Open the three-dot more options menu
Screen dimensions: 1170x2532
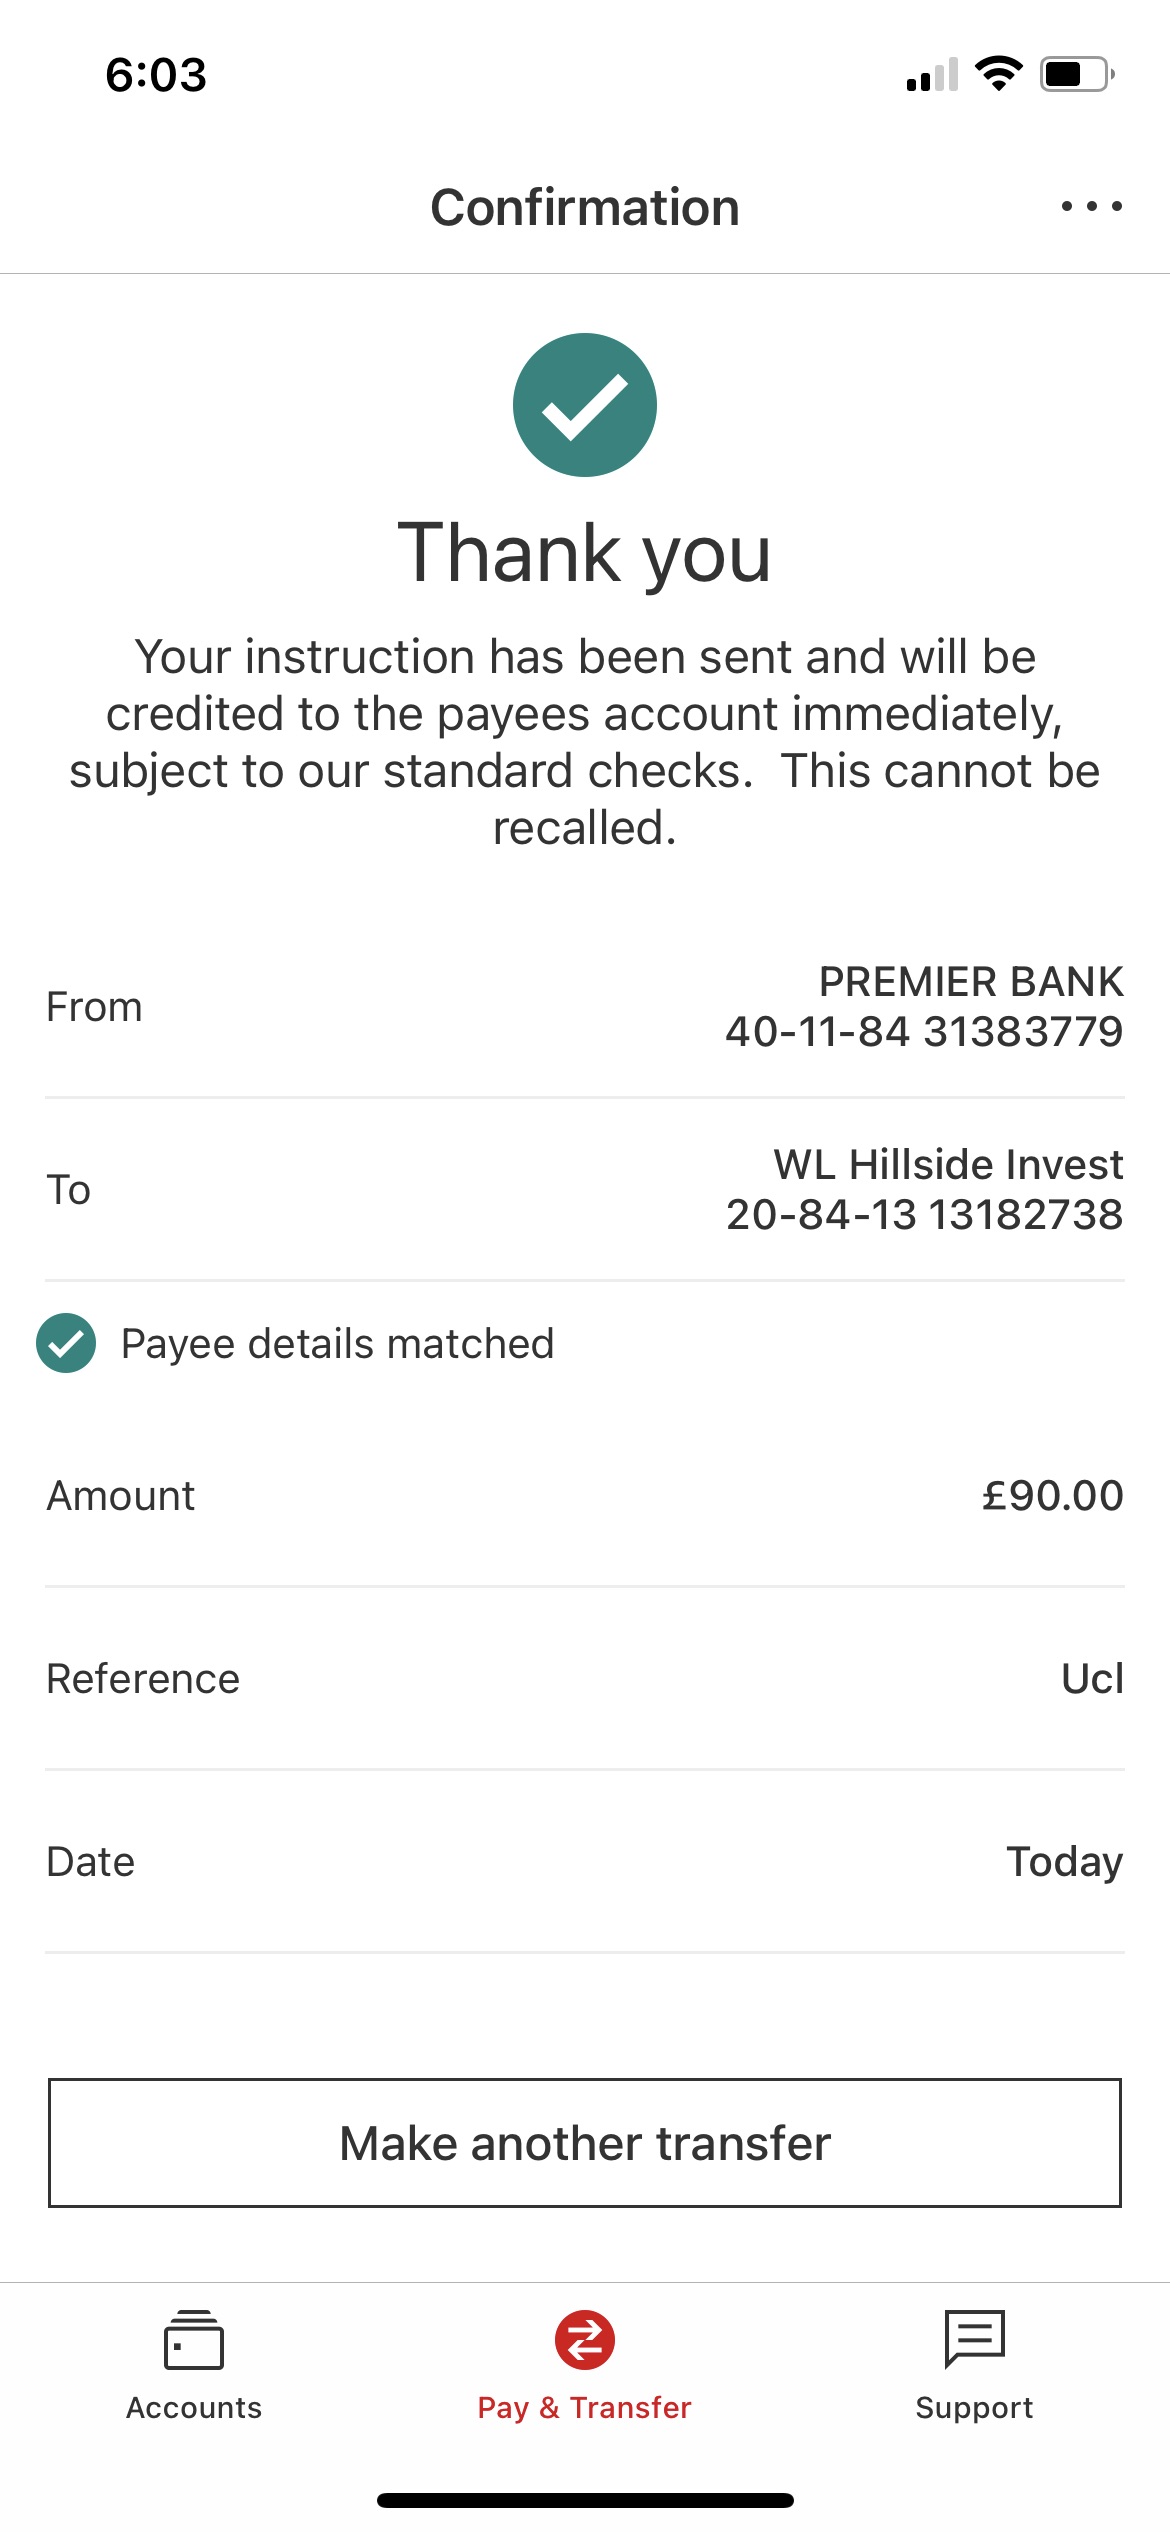(1091, 207)
